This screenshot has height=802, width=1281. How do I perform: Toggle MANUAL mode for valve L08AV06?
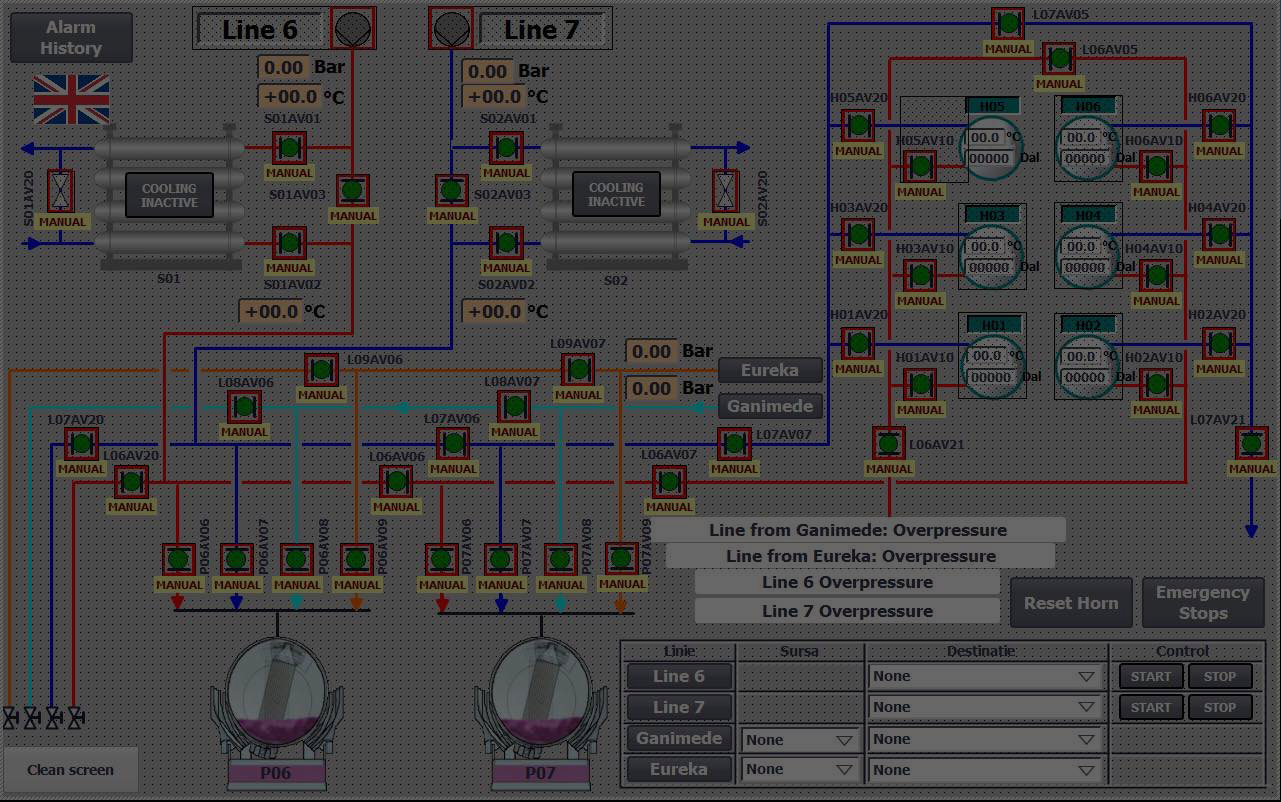pos(244,430)
